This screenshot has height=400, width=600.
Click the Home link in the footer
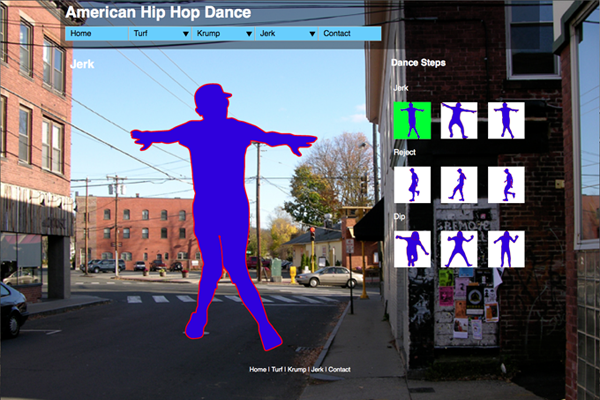258,370
